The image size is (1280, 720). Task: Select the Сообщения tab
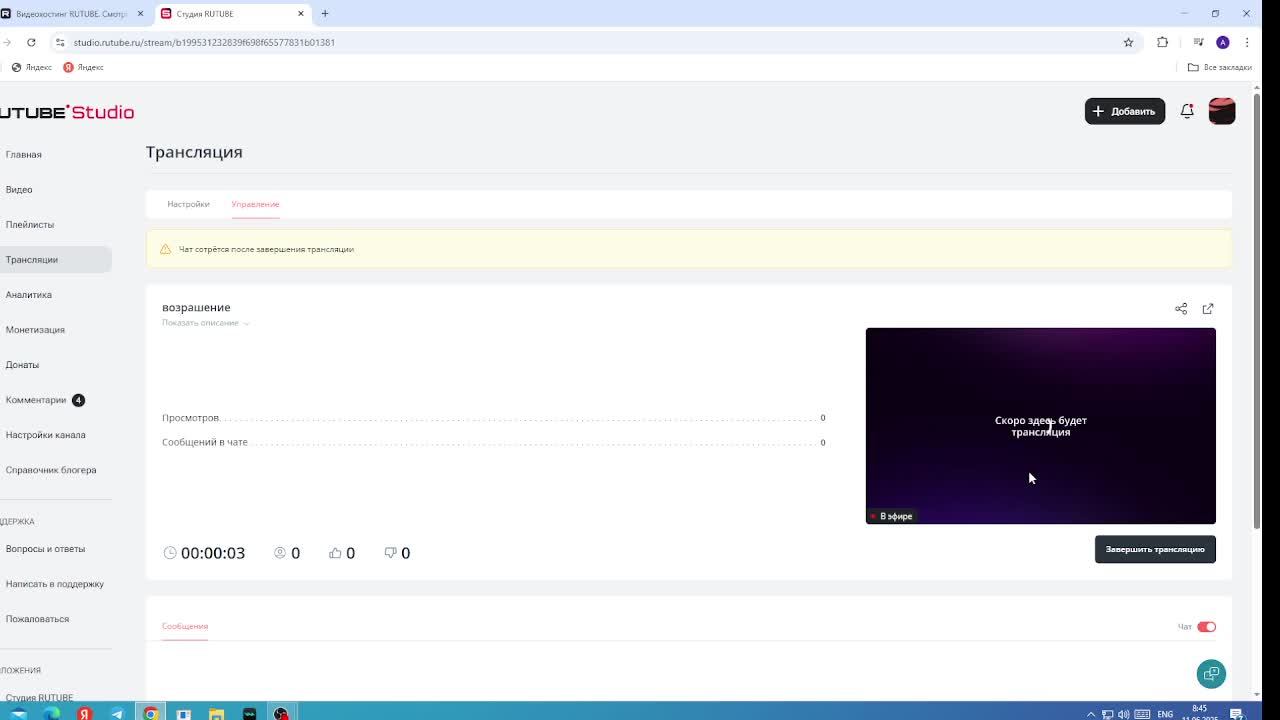185,626
